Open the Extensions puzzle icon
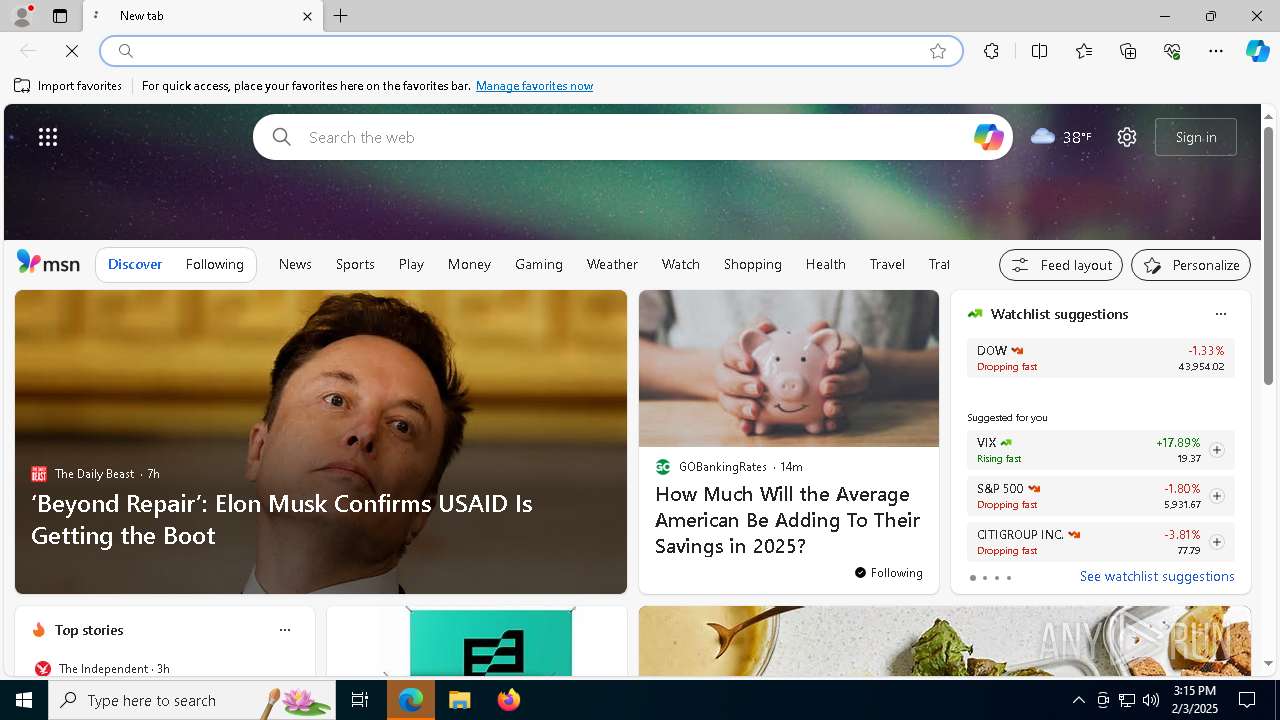 pos(991,51)
